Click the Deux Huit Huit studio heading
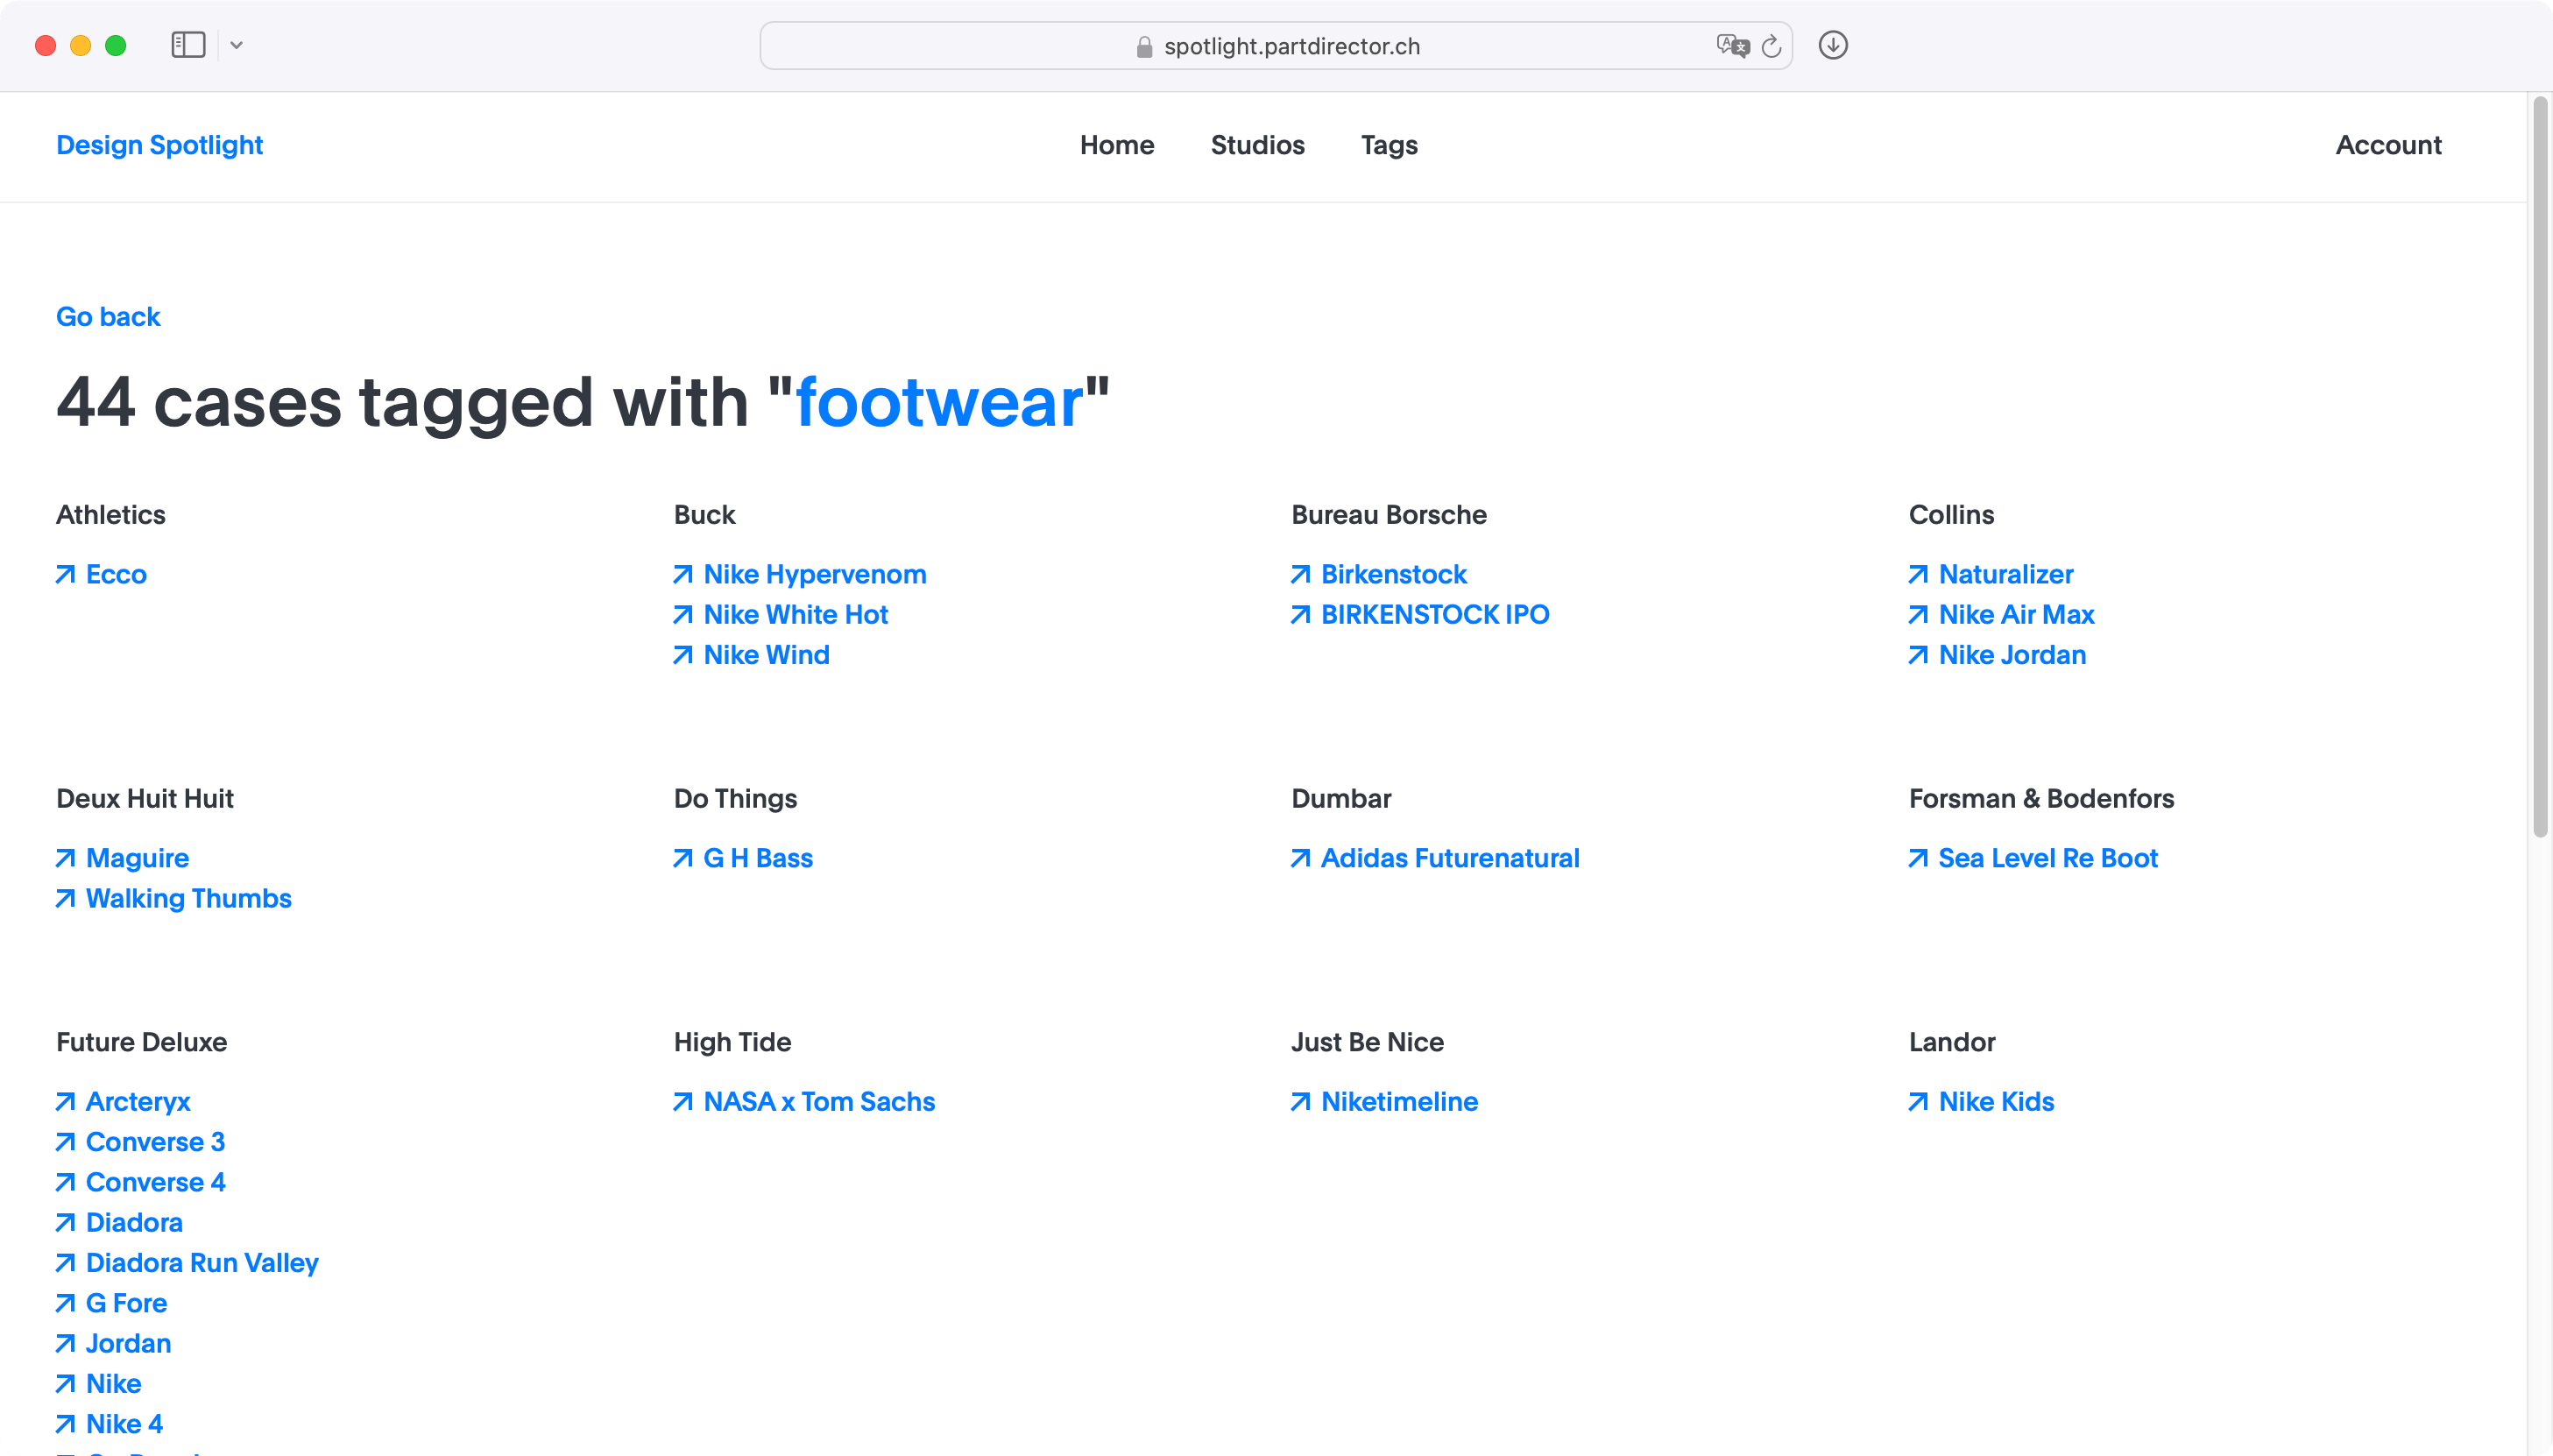The height and width of the screenshot is (1456, 2553). (145, 799)
